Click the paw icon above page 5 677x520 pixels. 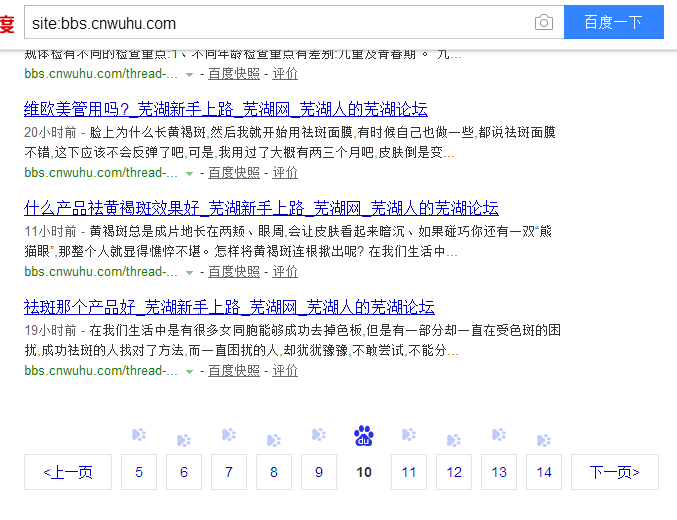click(x=139, y=435)
